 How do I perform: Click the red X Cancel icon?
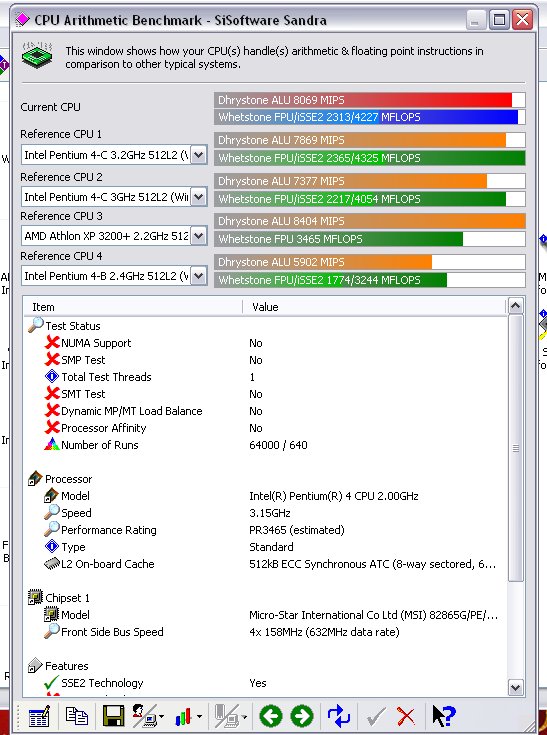[x=405, y=716]
